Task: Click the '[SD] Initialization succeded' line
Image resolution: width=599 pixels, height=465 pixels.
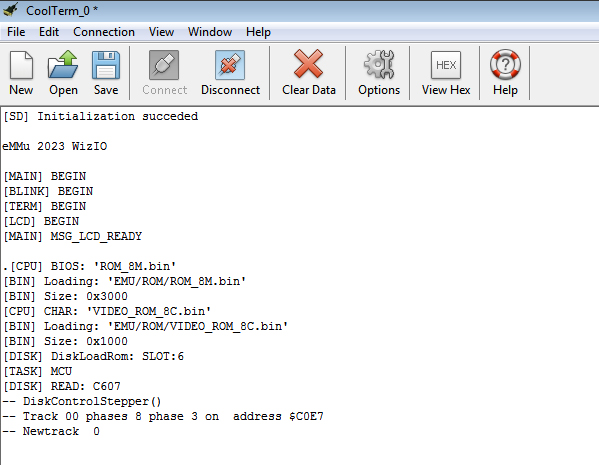Action: (100, 116)
